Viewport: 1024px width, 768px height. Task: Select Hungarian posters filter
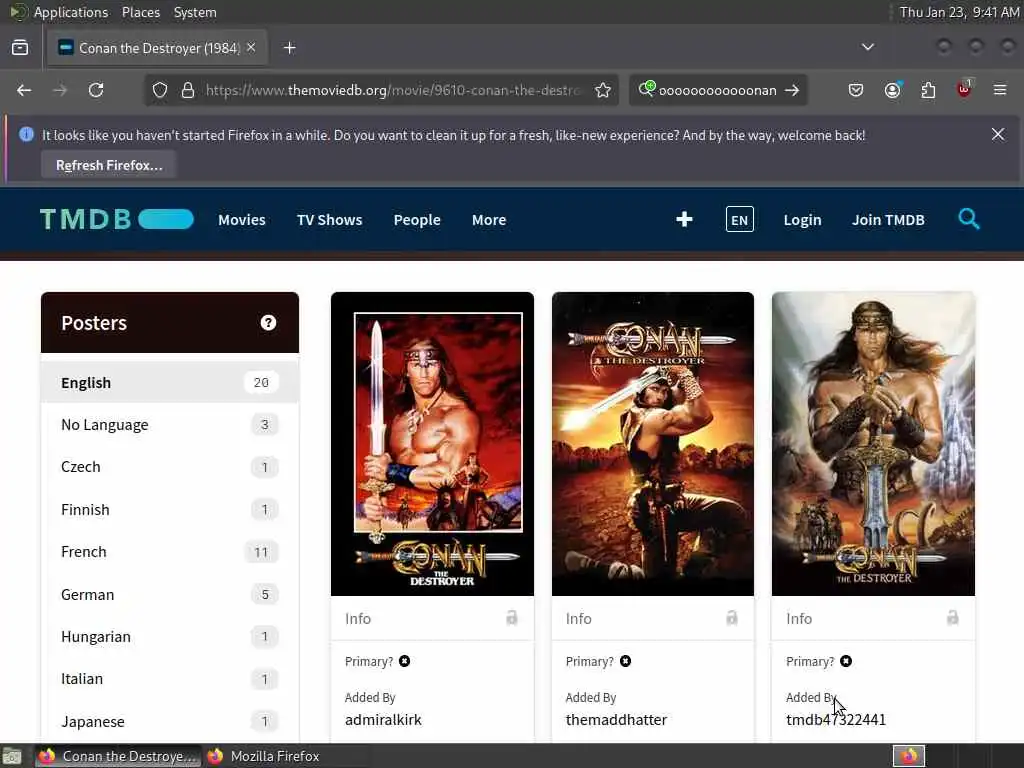[170, 637]
